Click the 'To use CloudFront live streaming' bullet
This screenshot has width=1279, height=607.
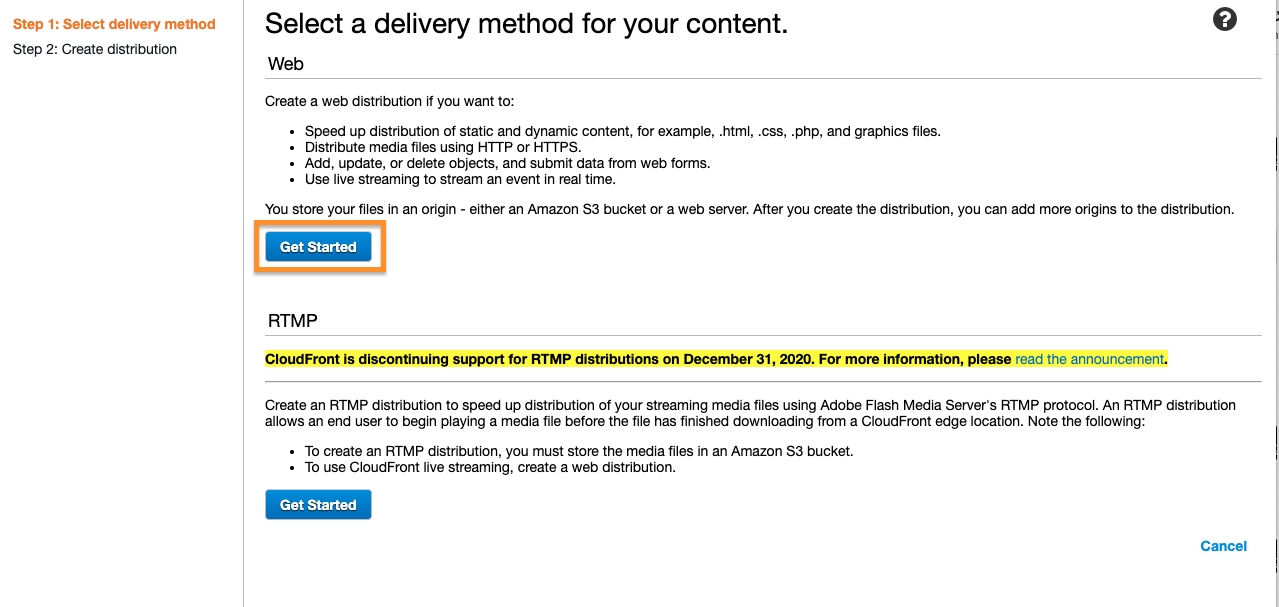[490, 467]
